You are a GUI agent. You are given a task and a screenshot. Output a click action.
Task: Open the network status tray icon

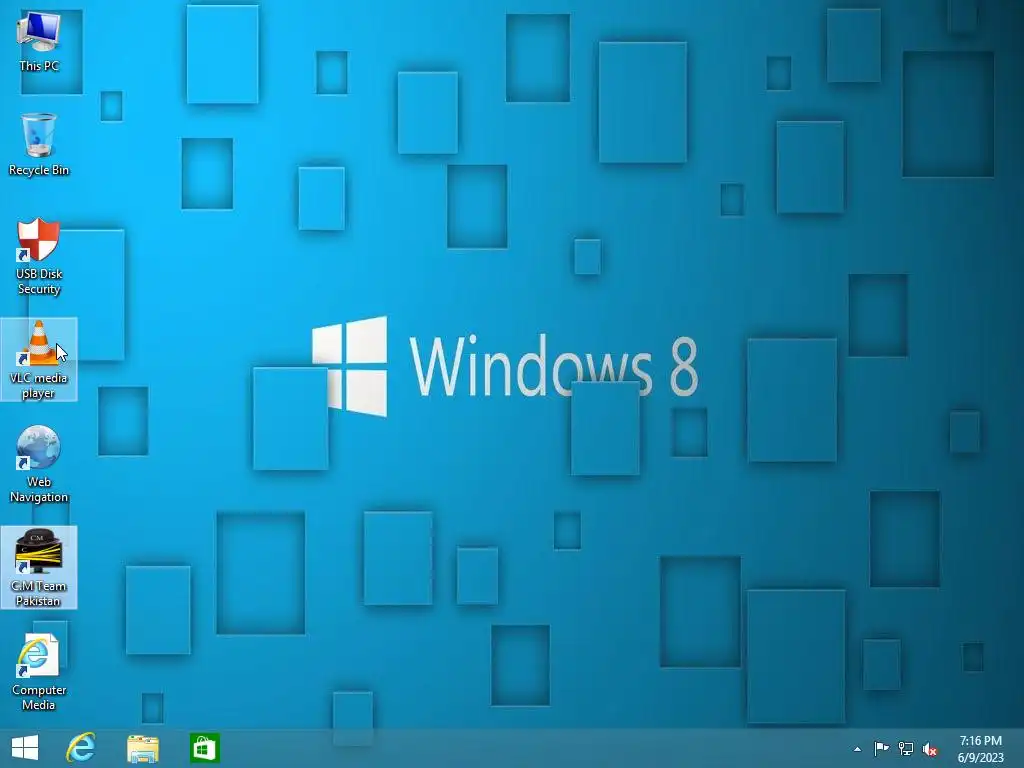906,749
